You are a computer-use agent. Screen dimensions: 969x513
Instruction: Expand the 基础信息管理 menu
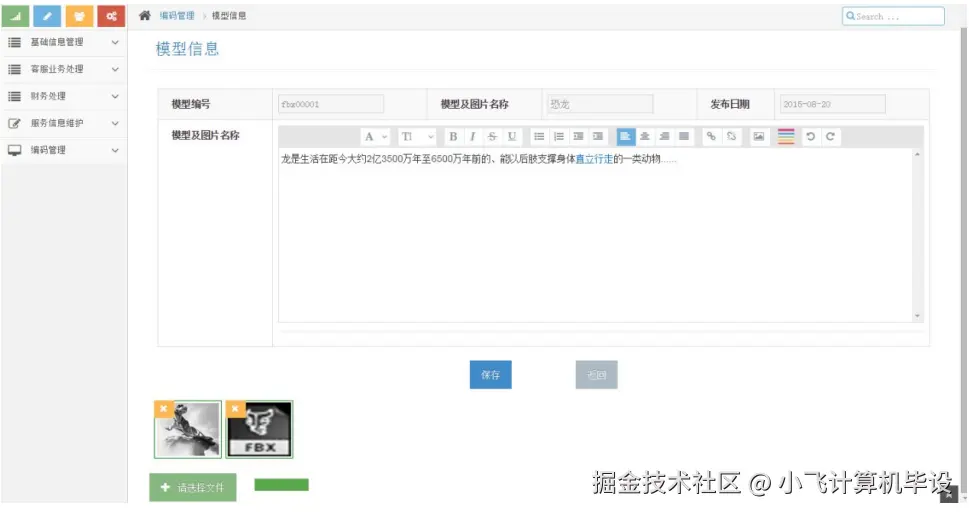coord(64,42)
